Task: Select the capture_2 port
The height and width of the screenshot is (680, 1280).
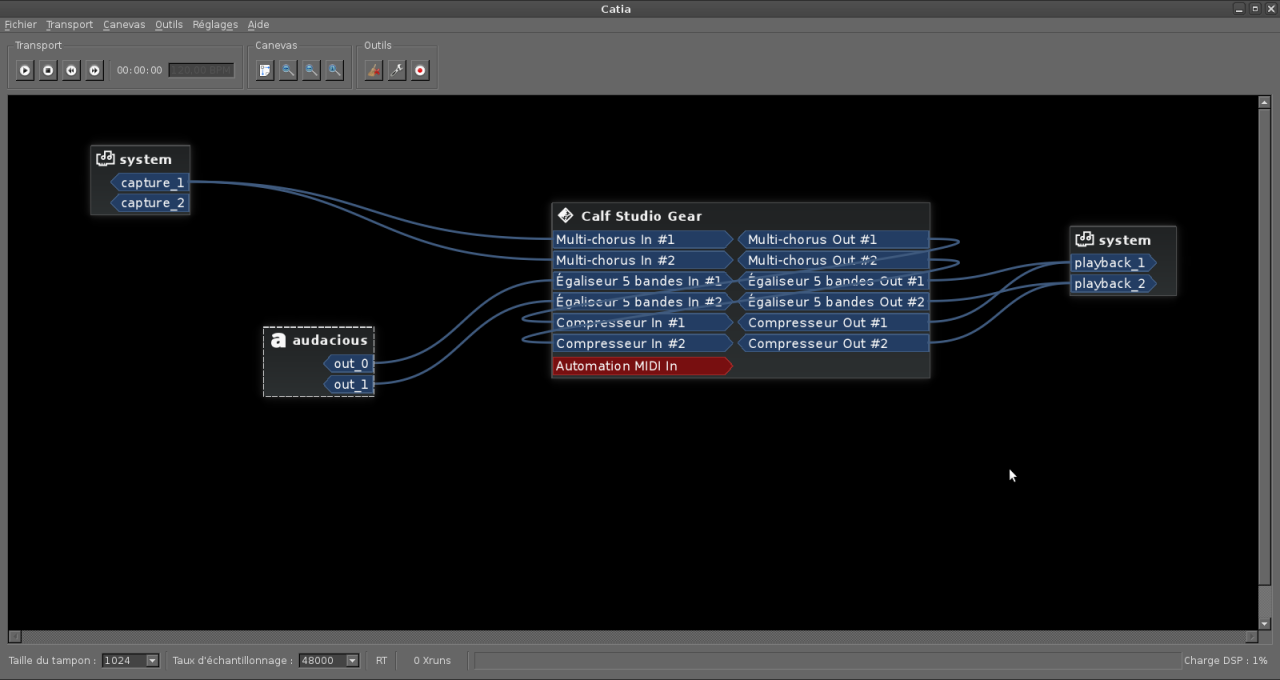Action: [x=150, y=203]
